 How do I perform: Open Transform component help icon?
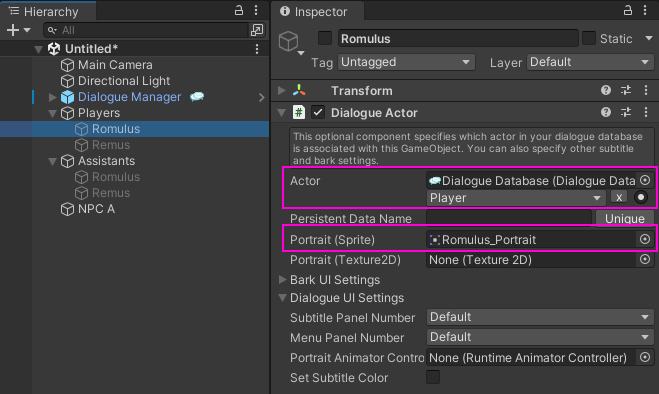(x=606, y=90)
